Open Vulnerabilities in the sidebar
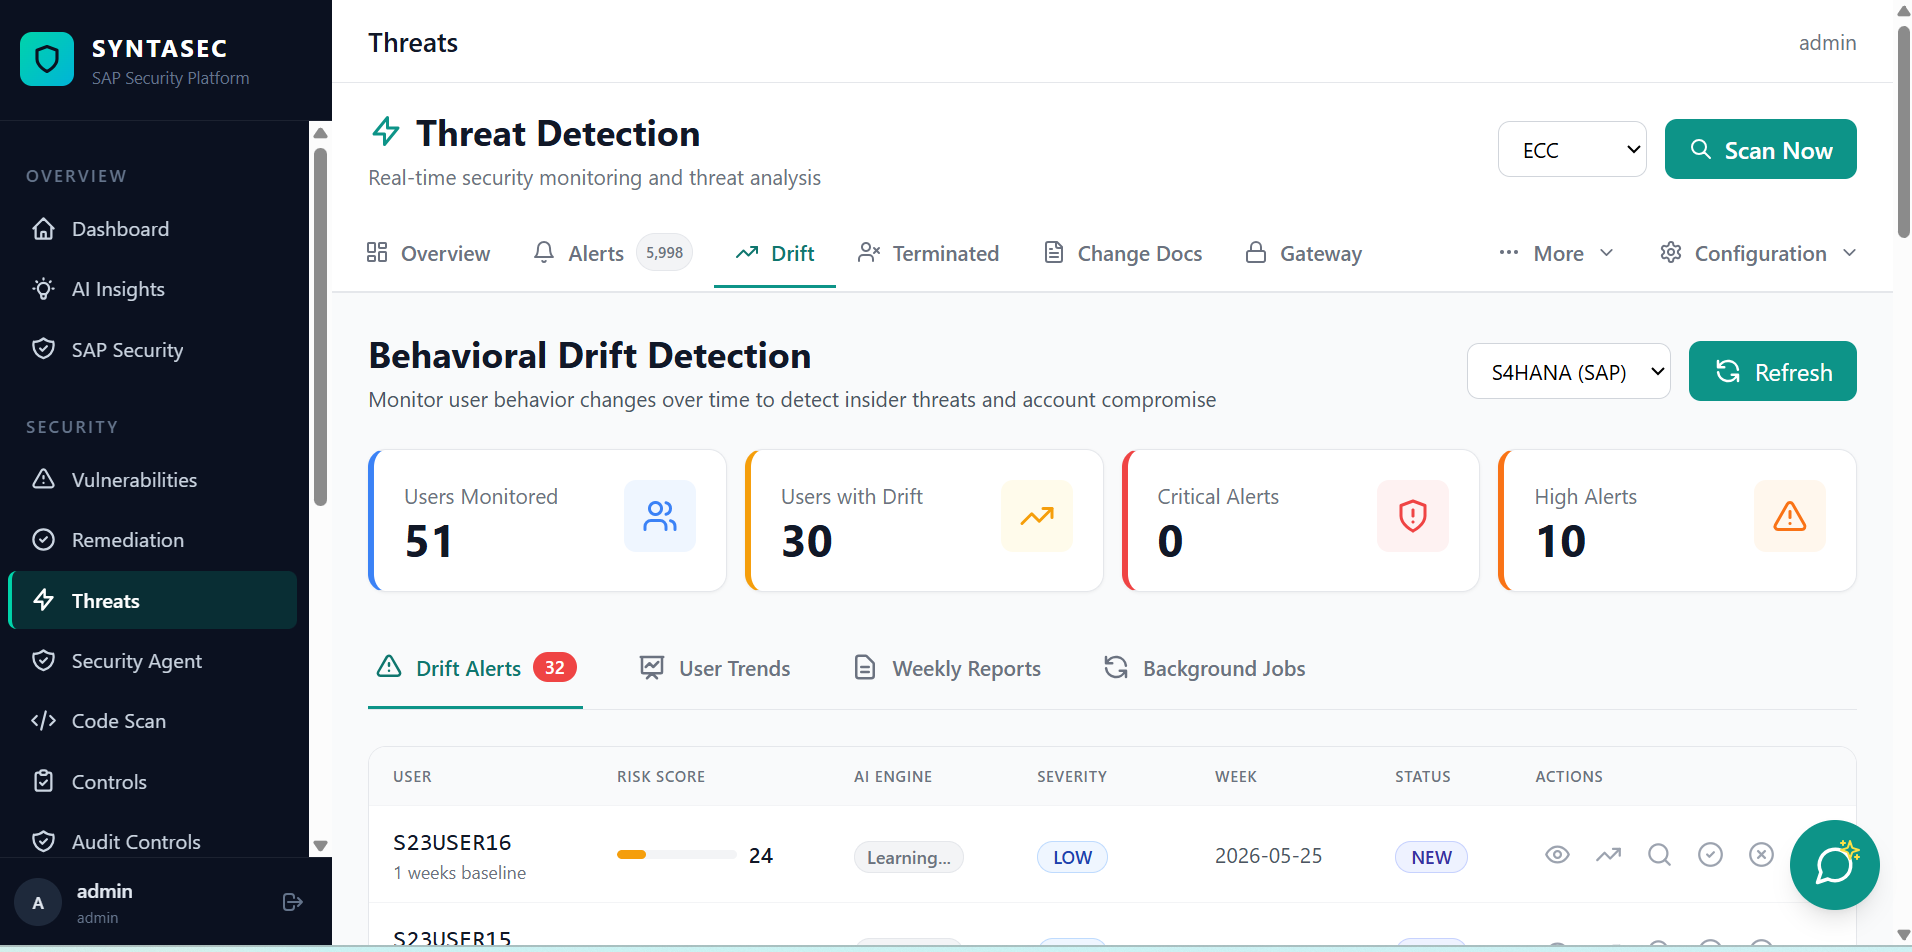The width and height of the screenshot is (1912, 952). [153, 480]
